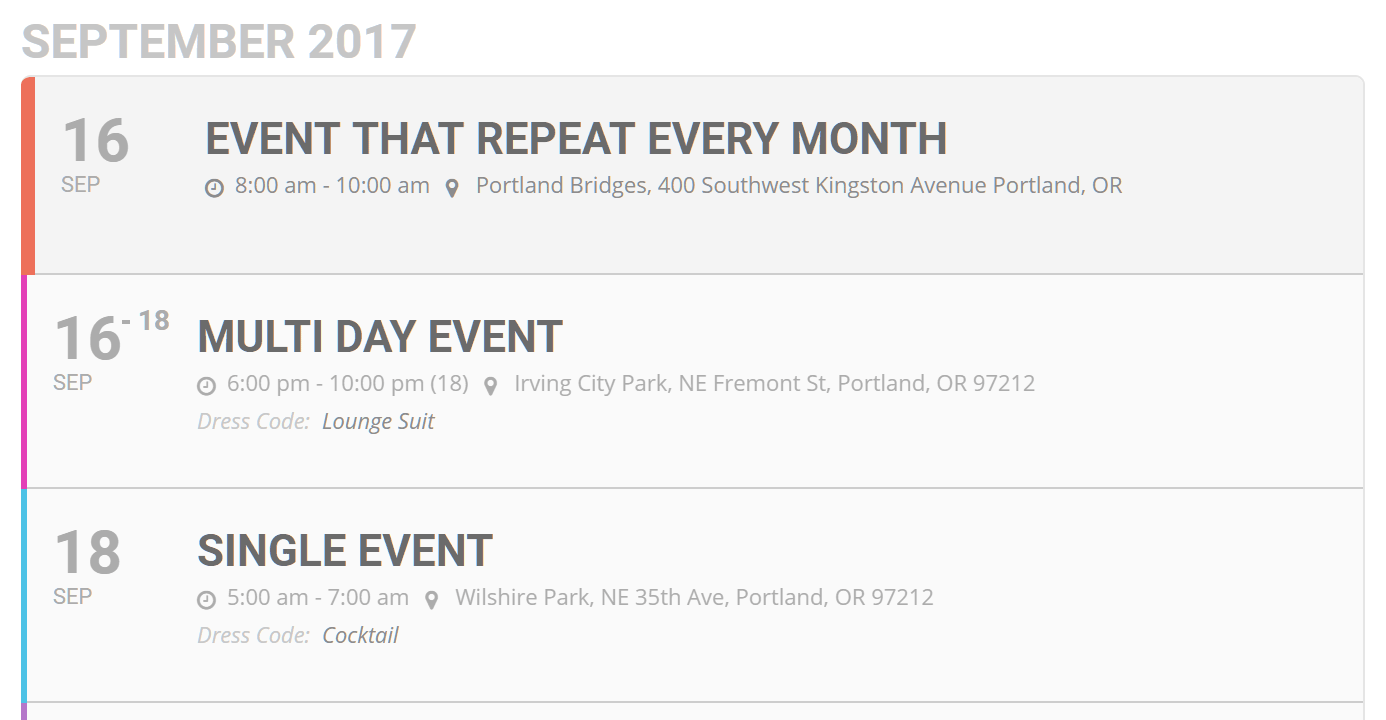Click the map pin before Wilshire Park
The height and width of the screenshot is (720, 1386).
431,599
